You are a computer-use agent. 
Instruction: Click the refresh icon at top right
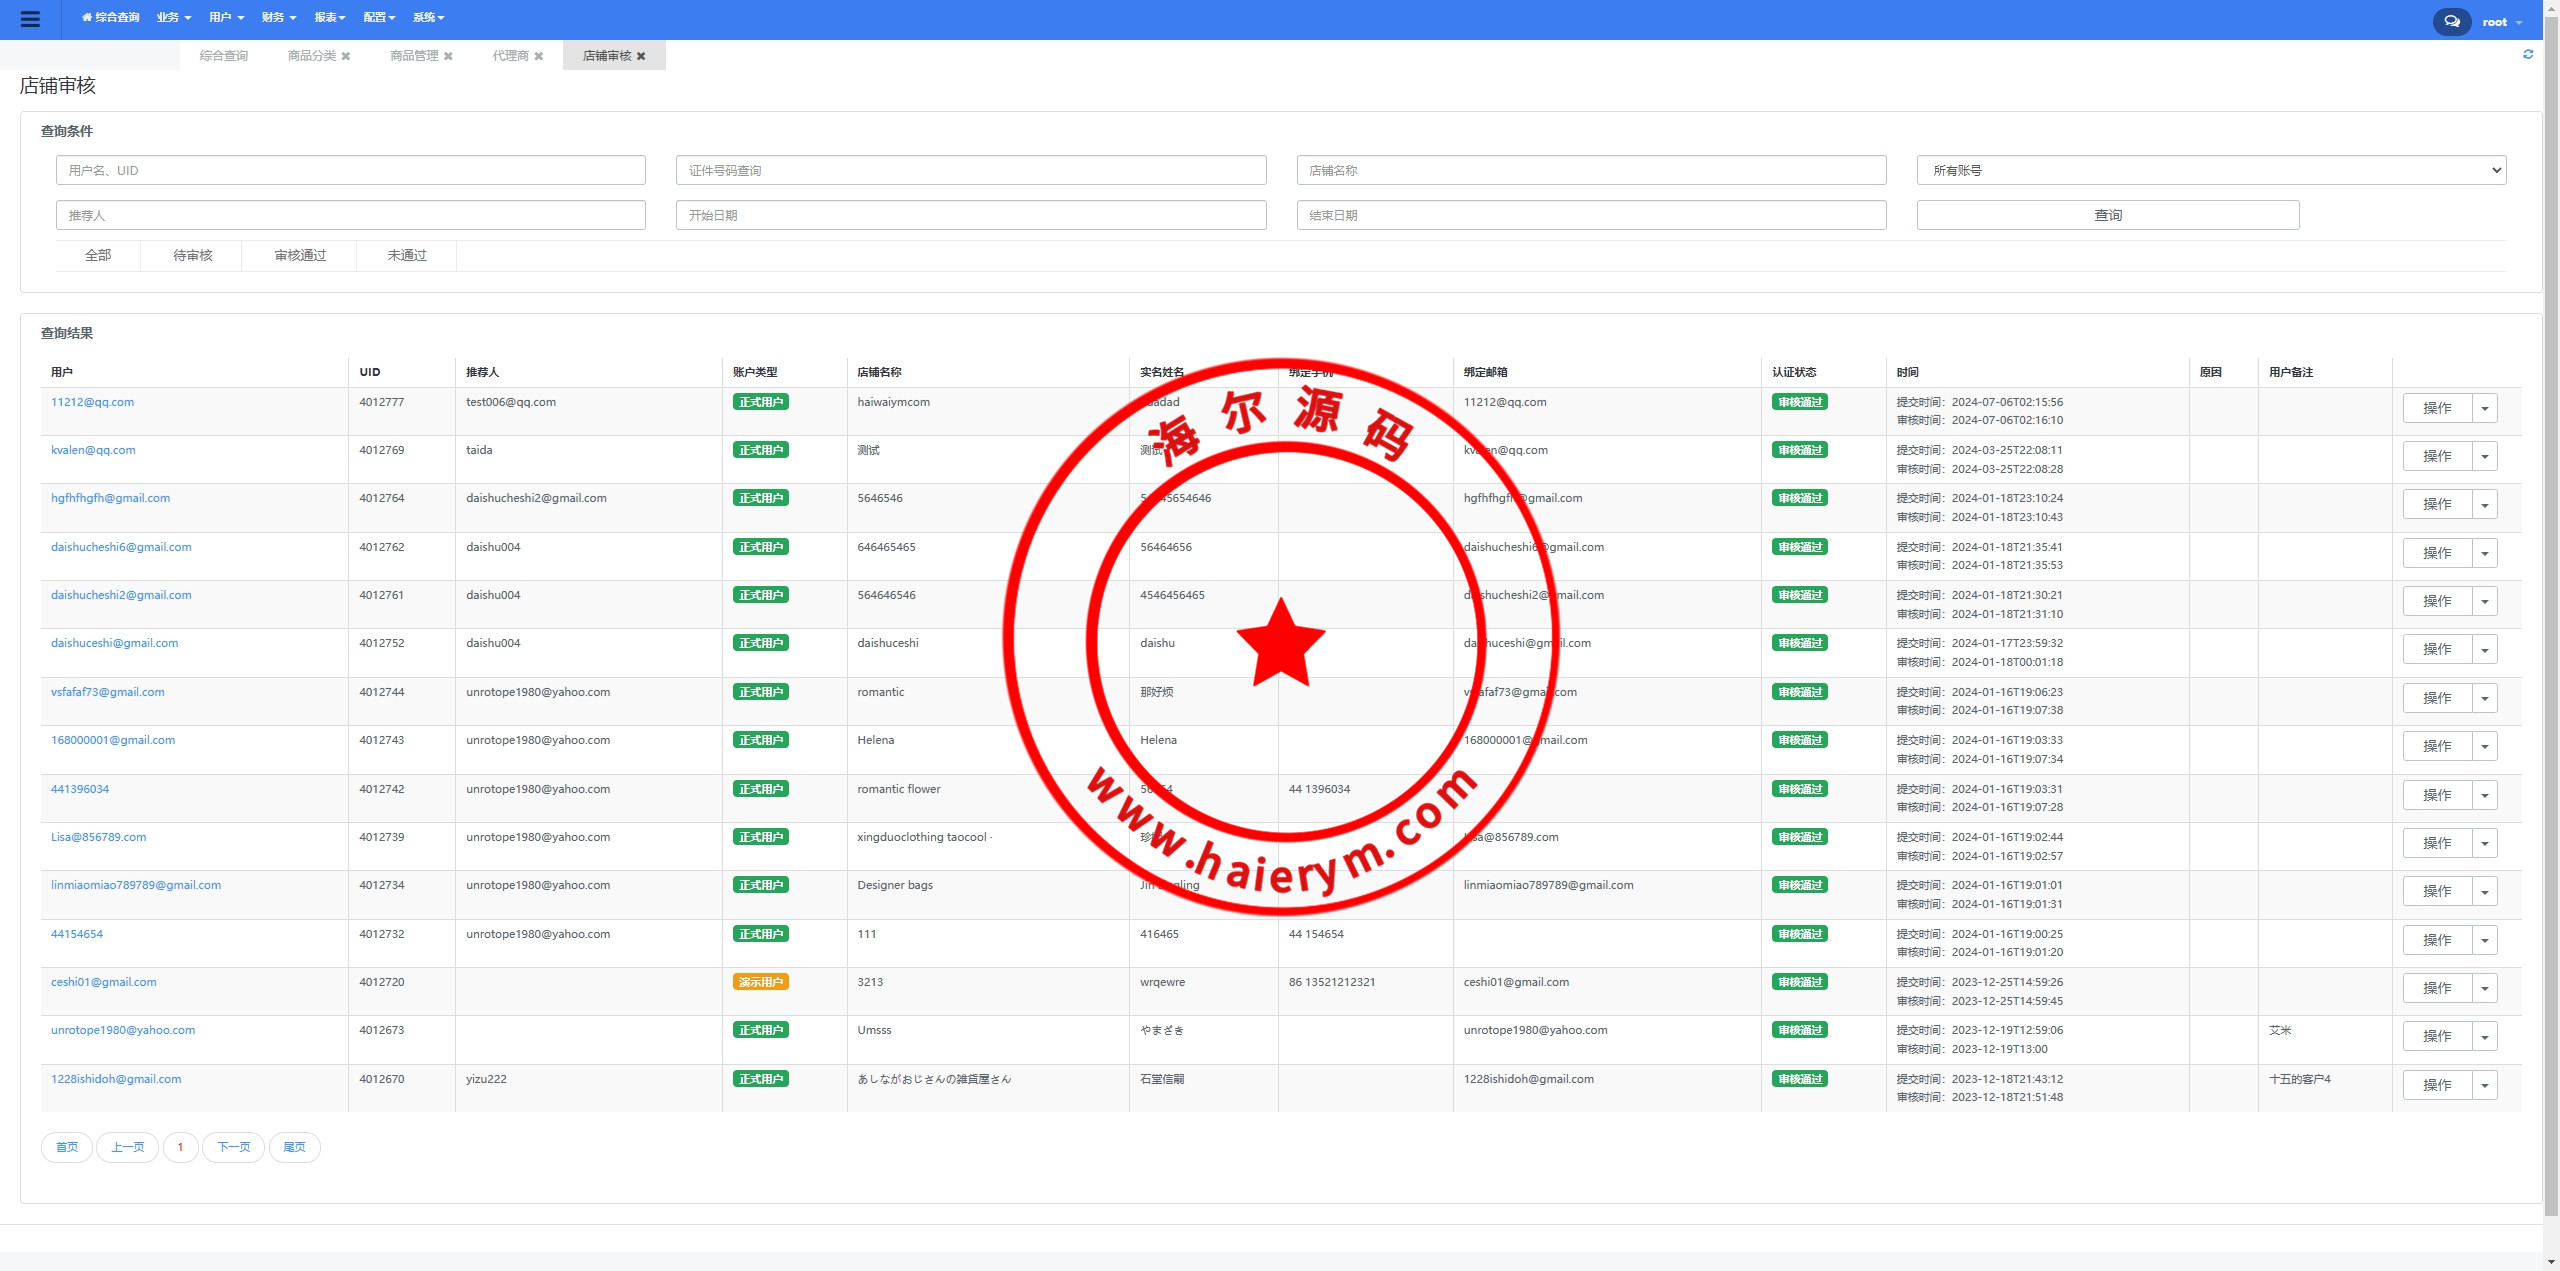pyautogui.click(x=2528, y=54)
